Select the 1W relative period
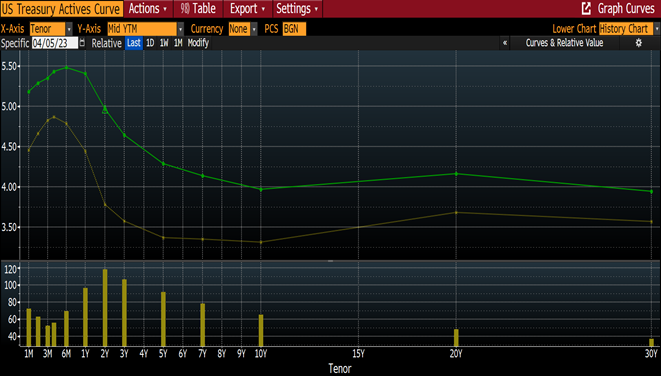Screen dimensions: 661x376 (164, 43)
